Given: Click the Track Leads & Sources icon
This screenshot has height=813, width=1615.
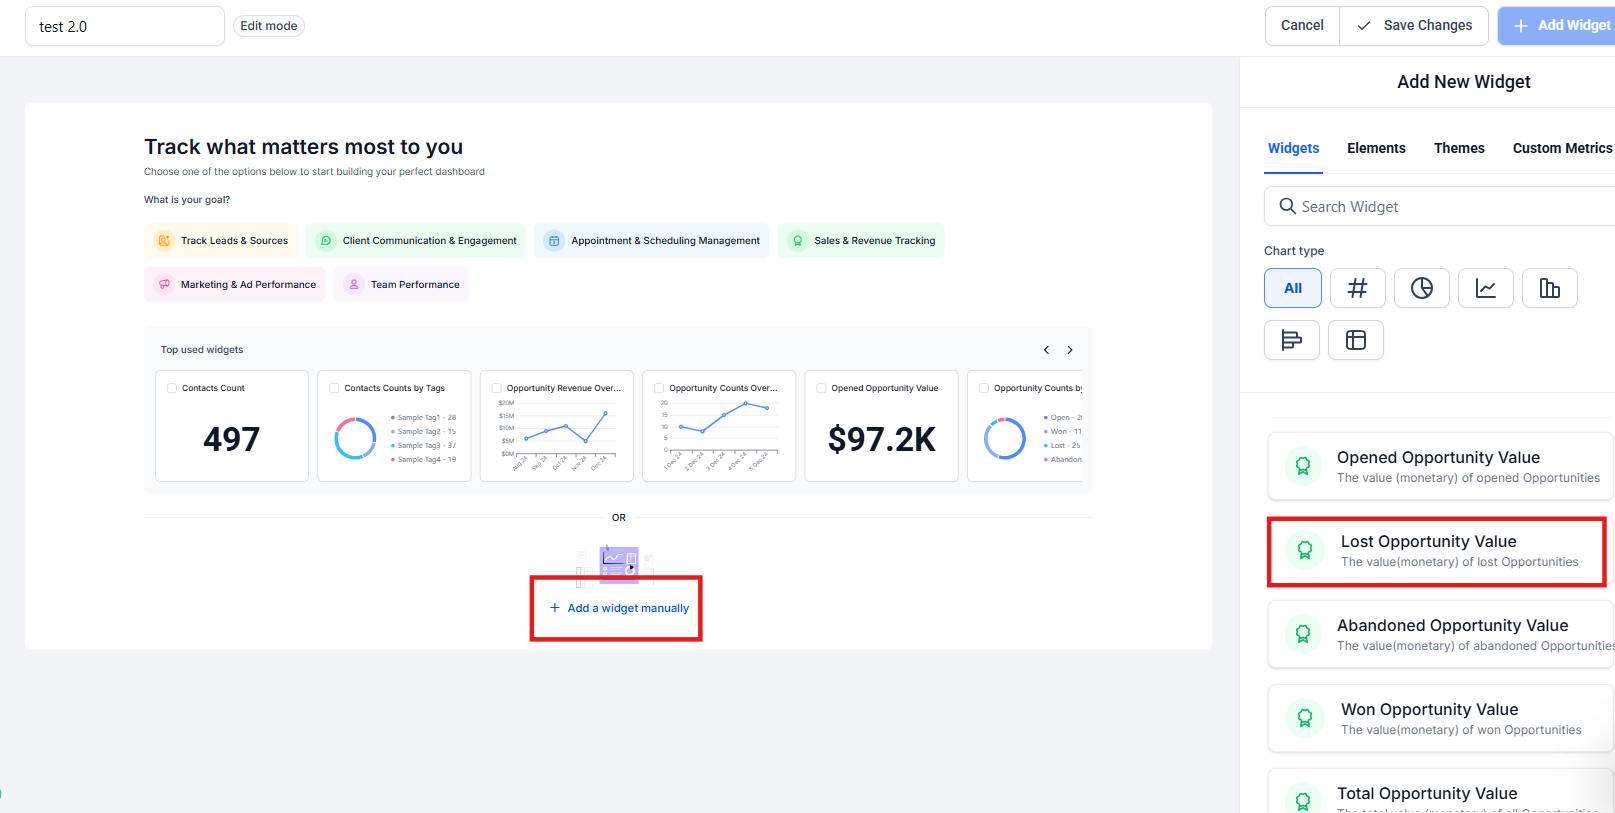Looking at the screenshot, I should point(164,241).
